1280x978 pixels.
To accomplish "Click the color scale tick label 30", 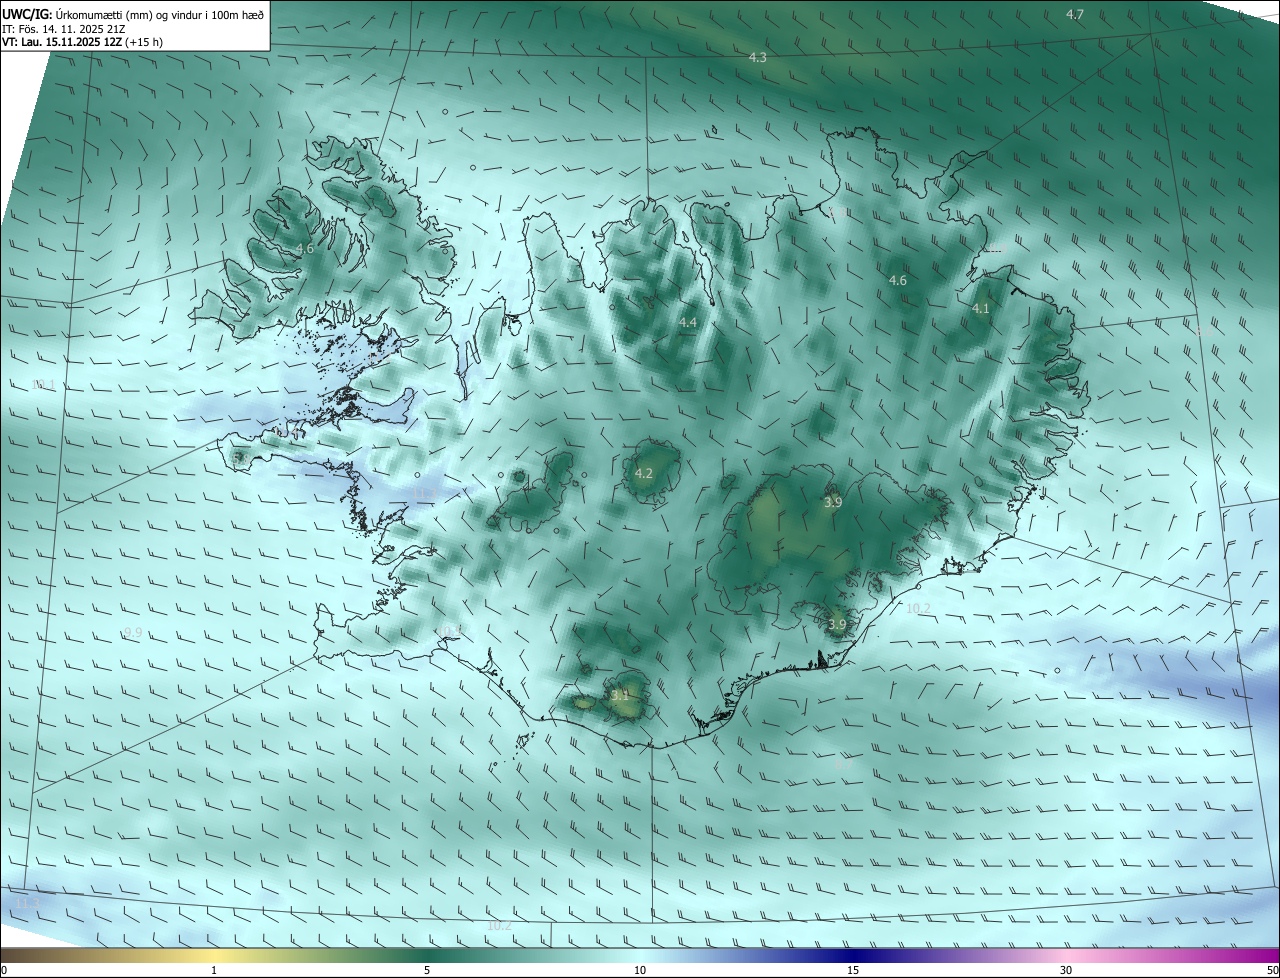I will pyautogui.click(x=1066, y=970).
